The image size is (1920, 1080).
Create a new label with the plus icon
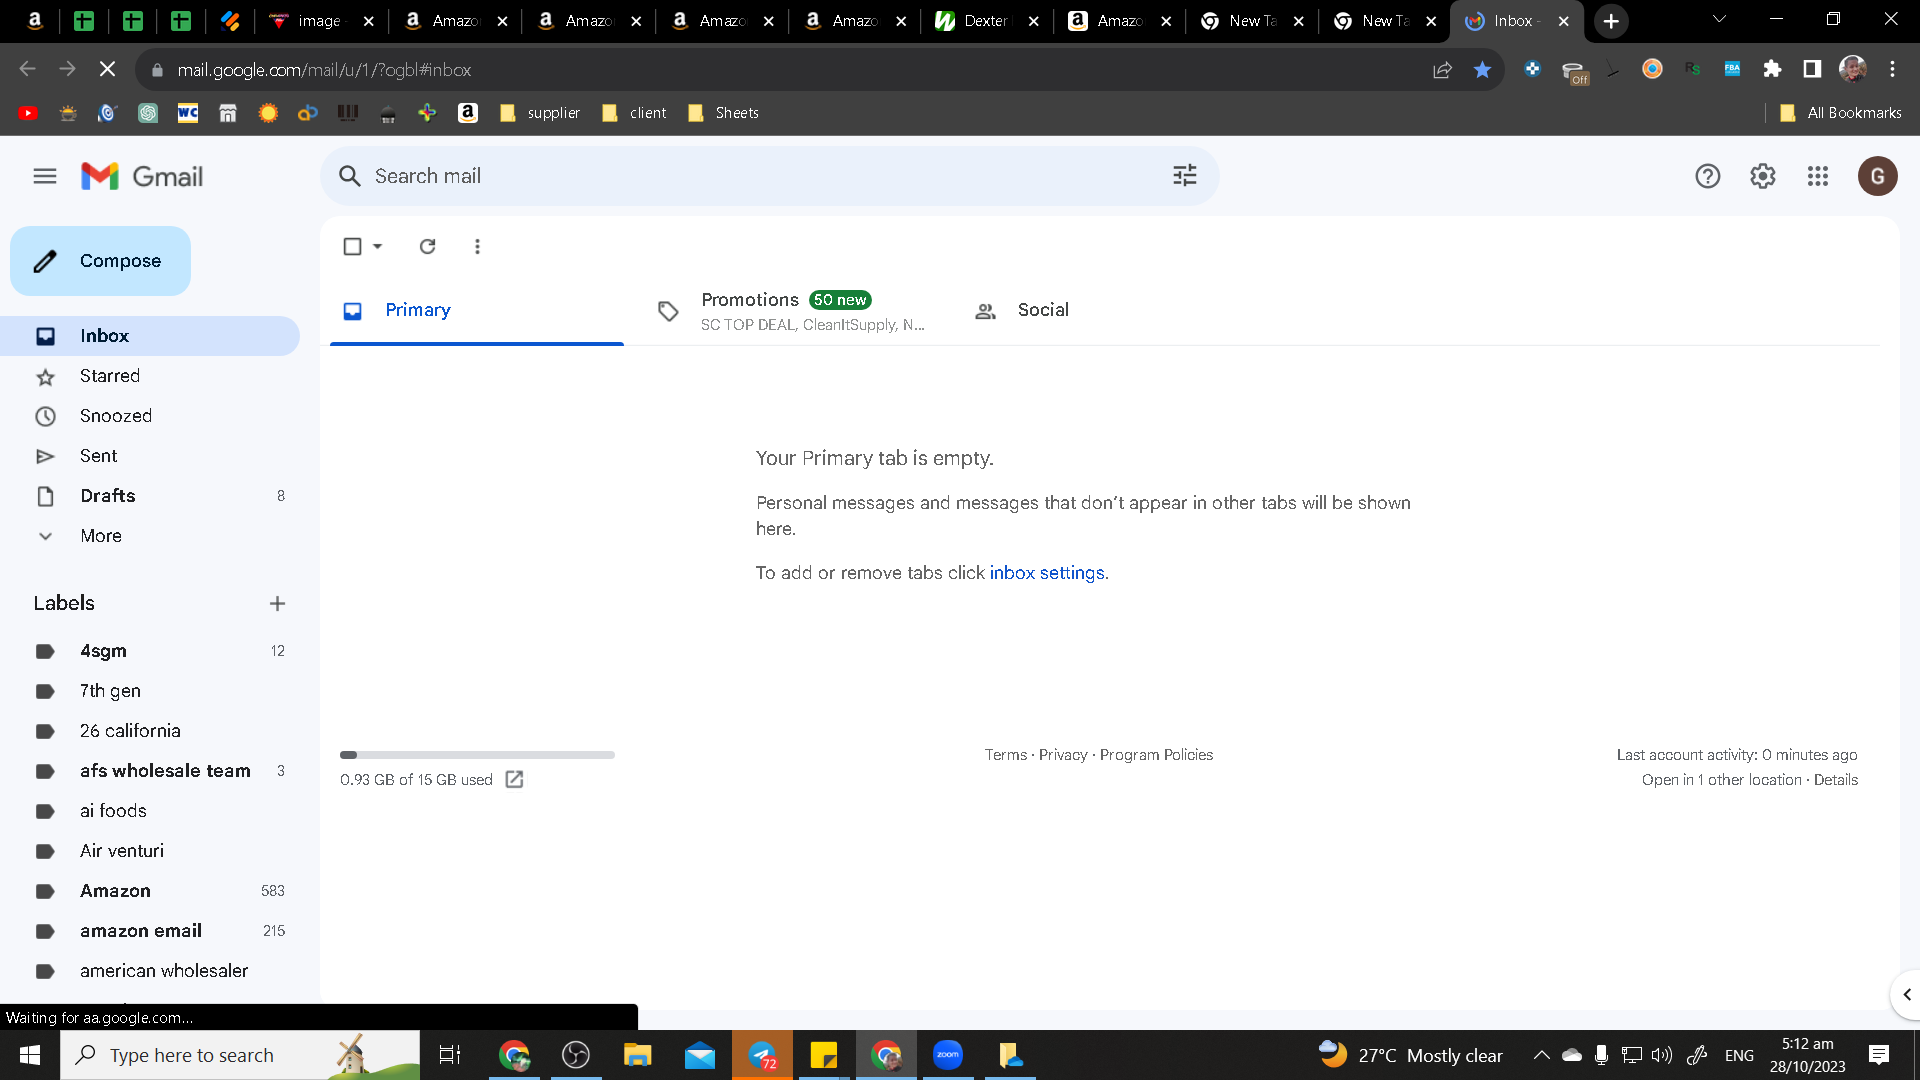coord(277,603)
